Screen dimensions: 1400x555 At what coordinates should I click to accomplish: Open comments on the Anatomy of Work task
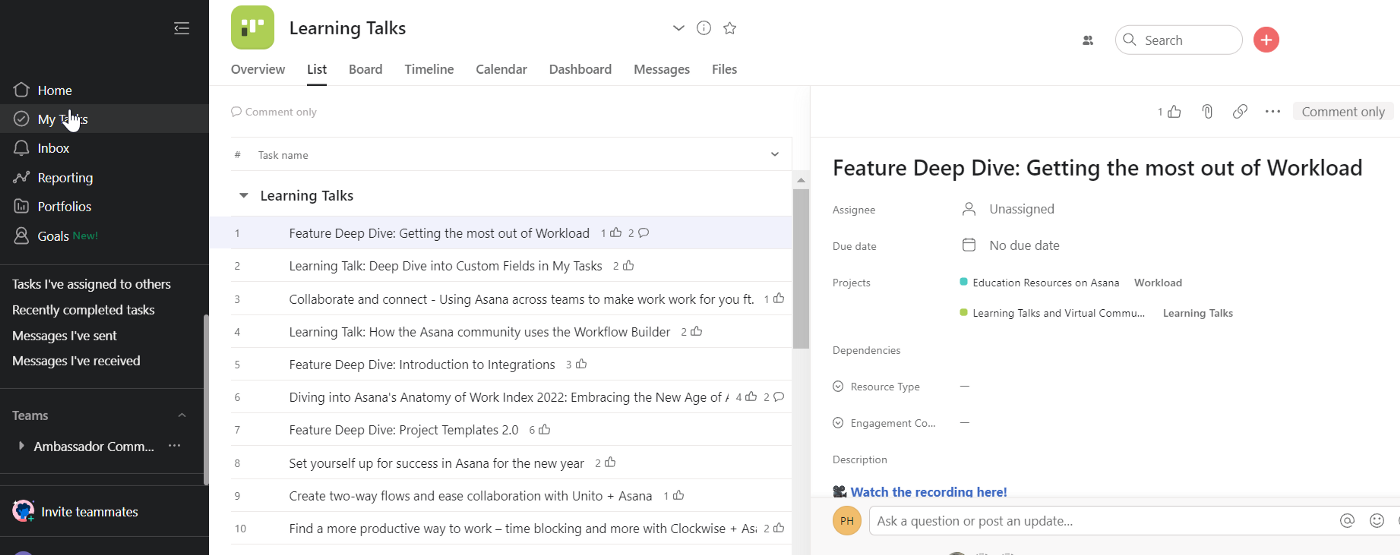pos(778,397)
